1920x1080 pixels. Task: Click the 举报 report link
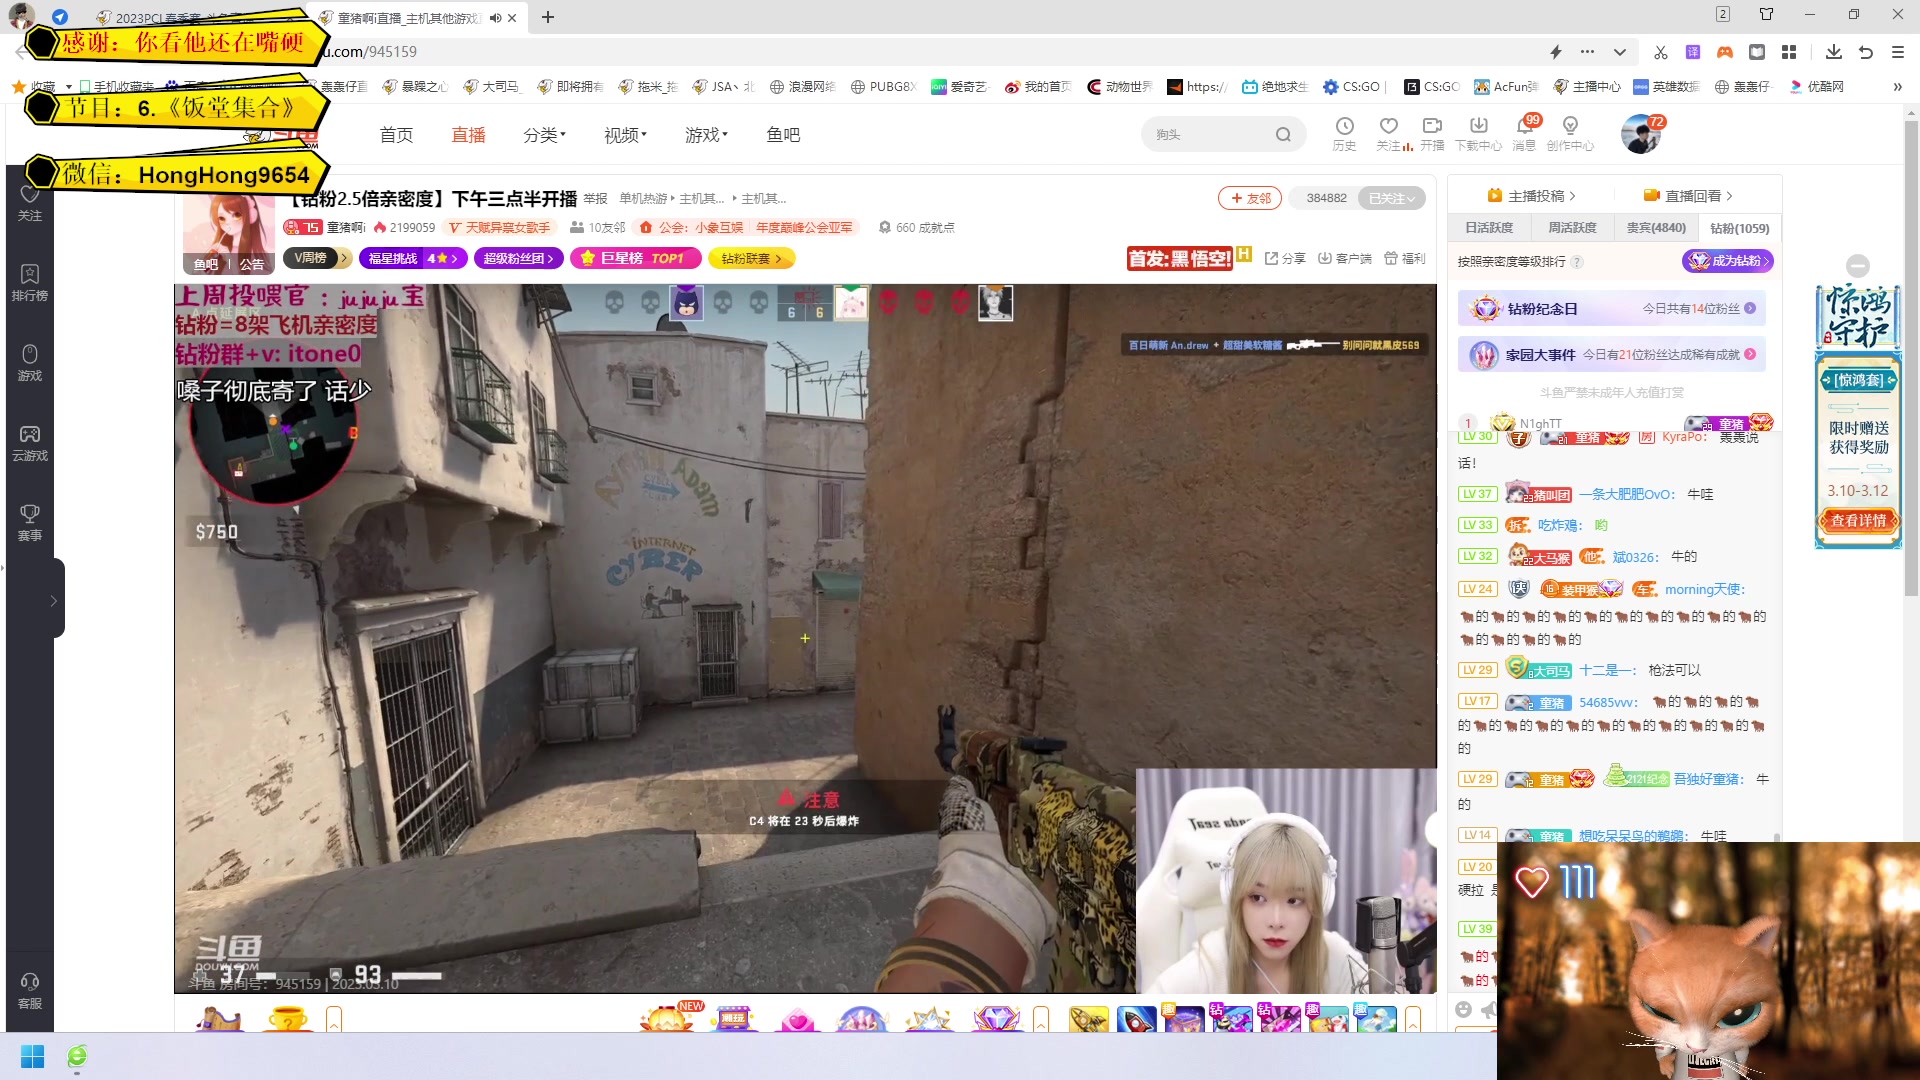click(595, 198)
